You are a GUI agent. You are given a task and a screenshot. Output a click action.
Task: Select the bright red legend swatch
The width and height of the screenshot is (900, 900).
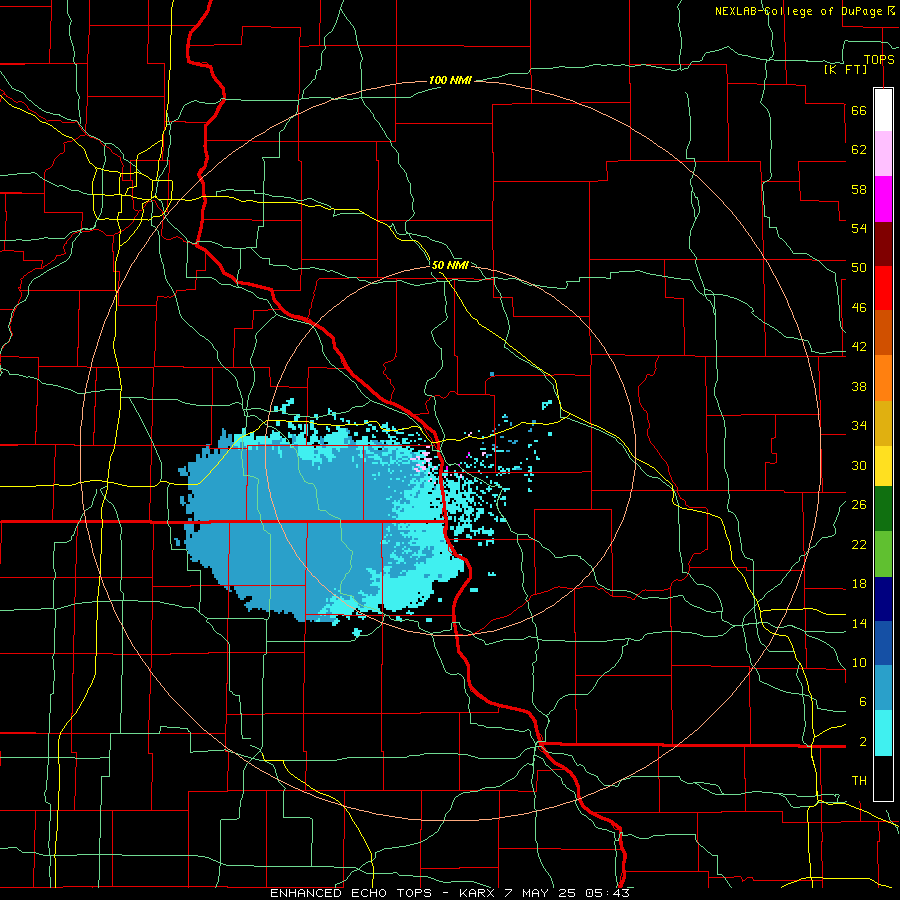click(x=883, y=288)
